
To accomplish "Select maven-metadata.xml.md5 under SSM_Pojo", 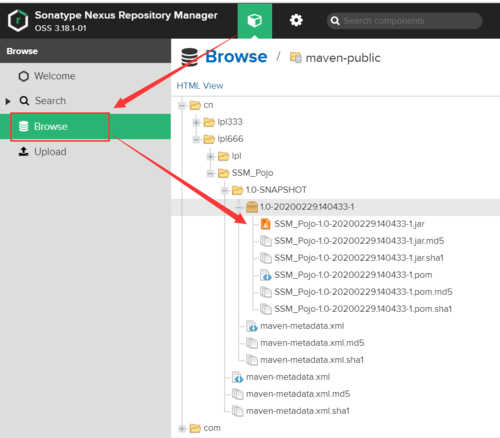I will click(298, 394).
